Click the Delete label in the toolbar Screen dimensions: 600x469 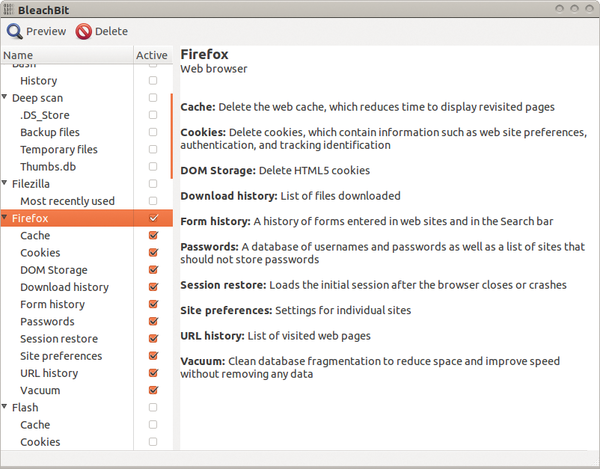(x=111, y=31)
